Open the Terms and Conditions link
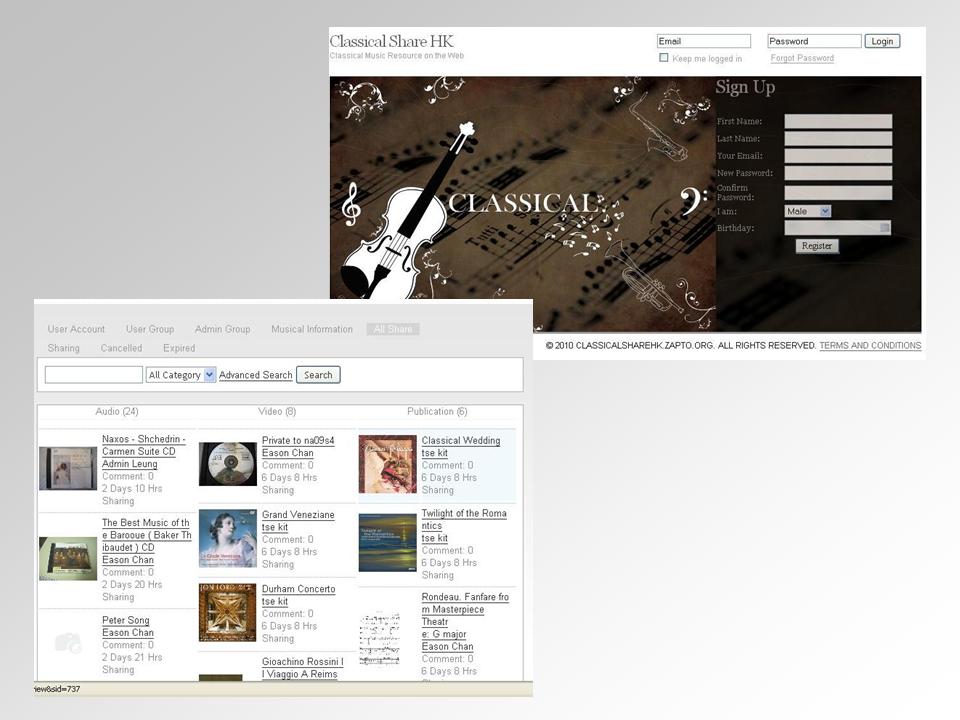This screenshot has width=960, height=720. (870, 346)
